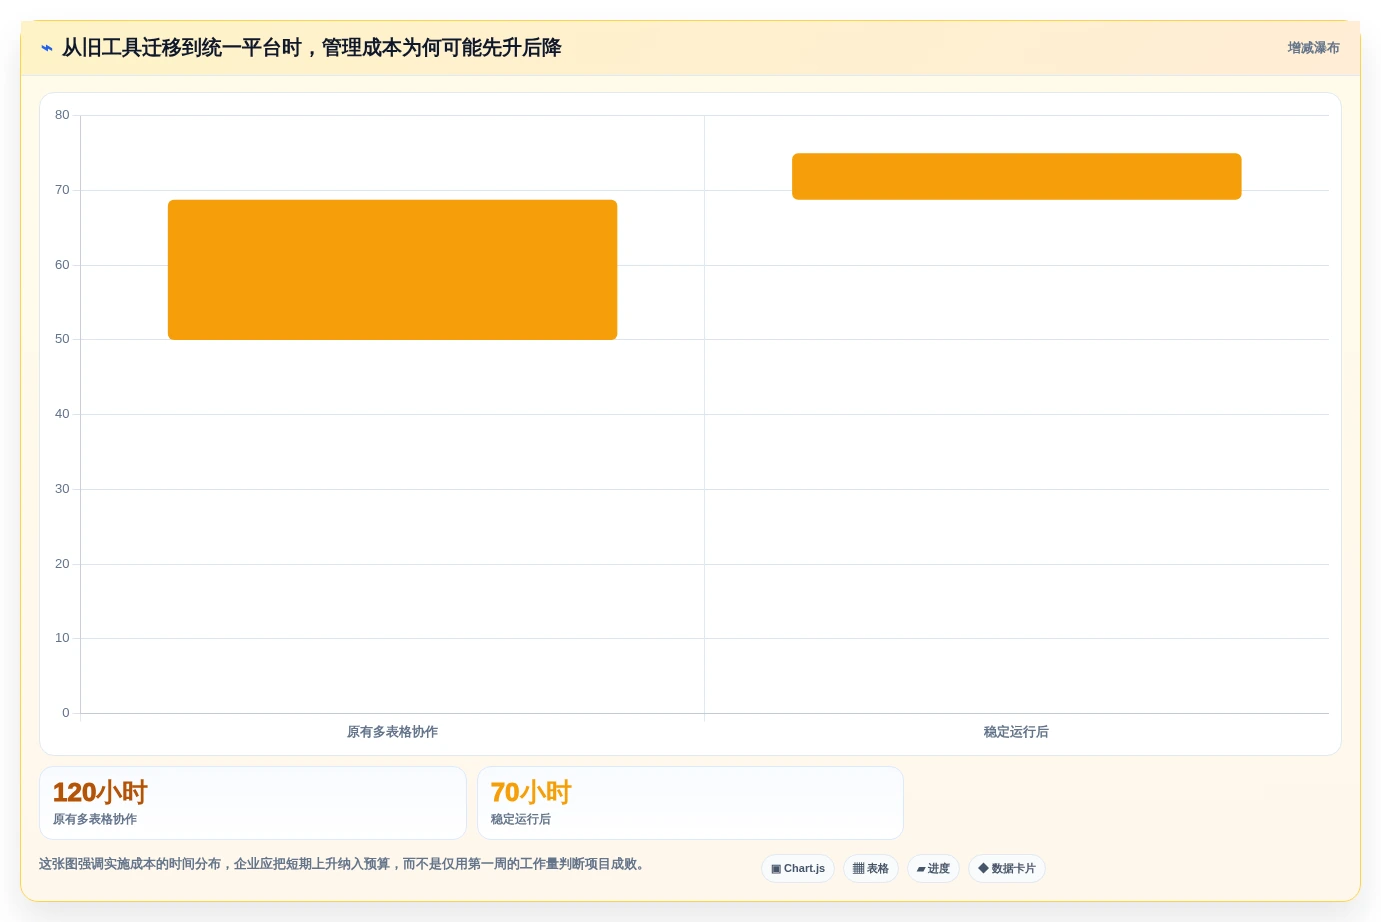Viewport: 1381px width, 922px height.
Task: Click the y-axis value 20
Action: 62,564
